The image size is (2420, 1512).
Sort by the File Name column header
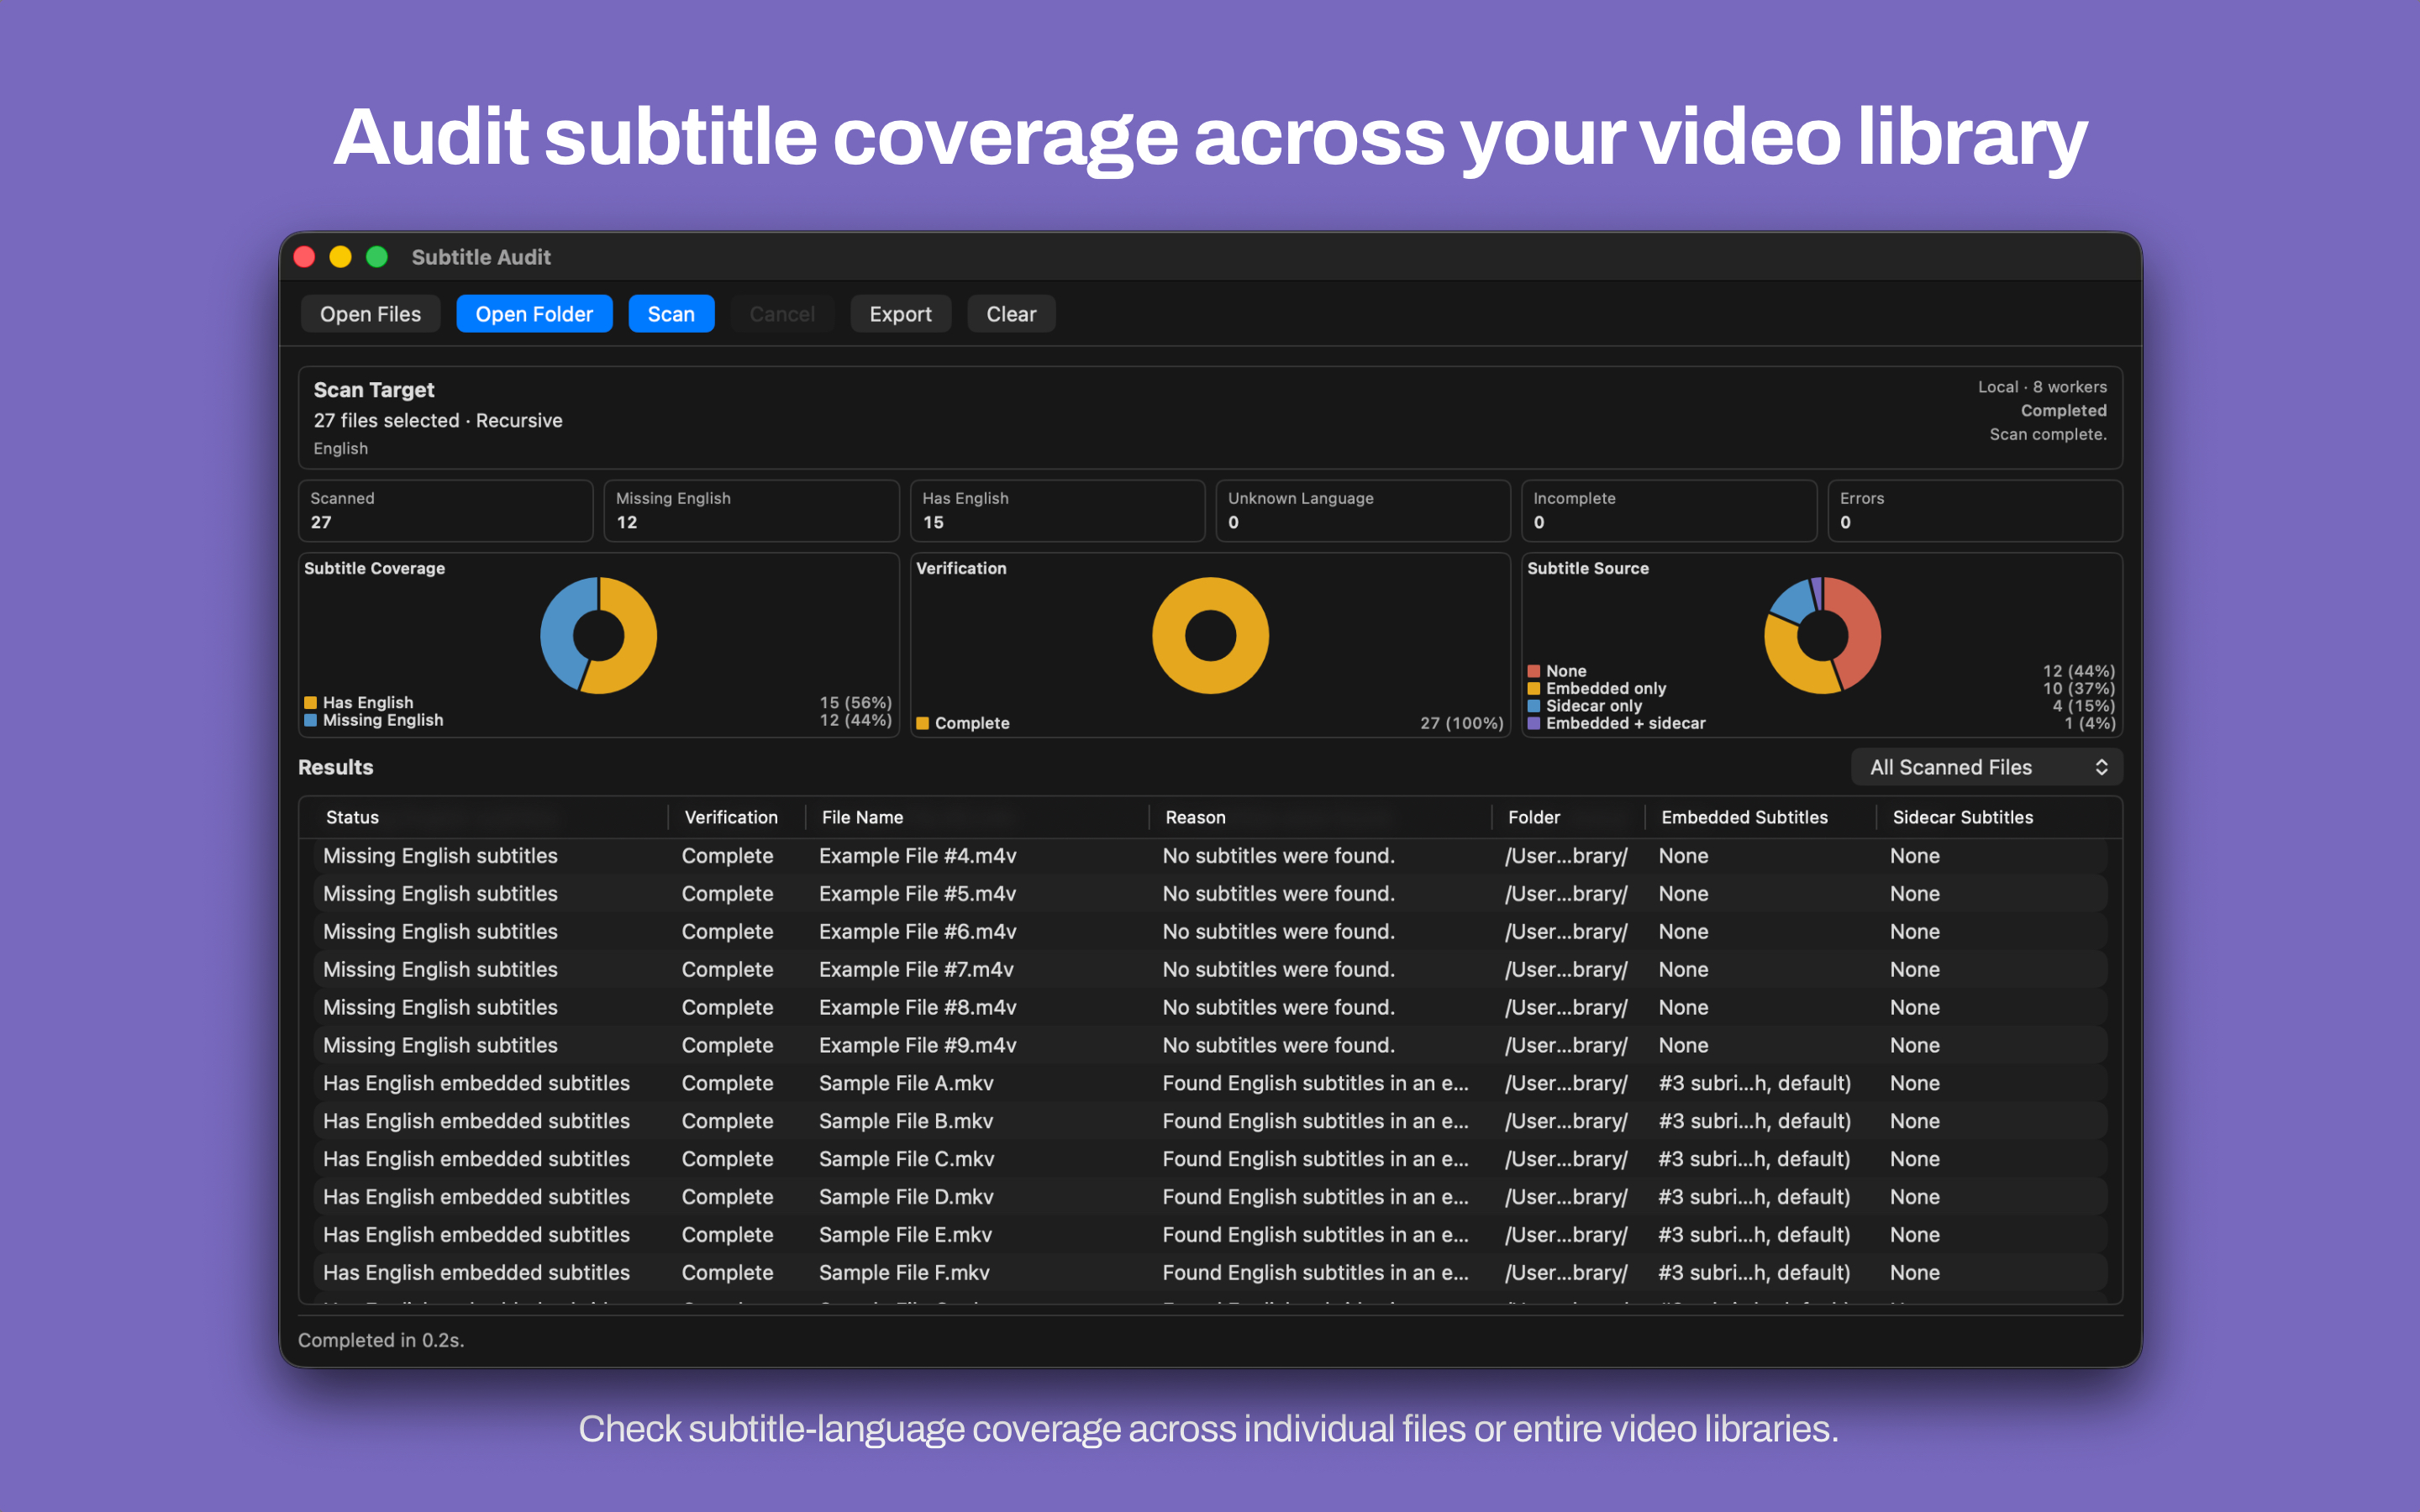click(x=862, y=817)
